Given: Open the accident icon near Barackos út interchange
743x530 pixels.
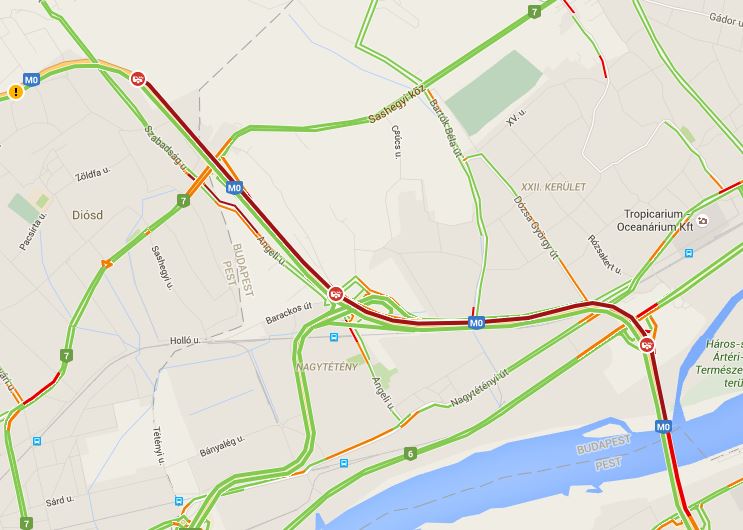Looking at the screenshot, I should 336,294.
